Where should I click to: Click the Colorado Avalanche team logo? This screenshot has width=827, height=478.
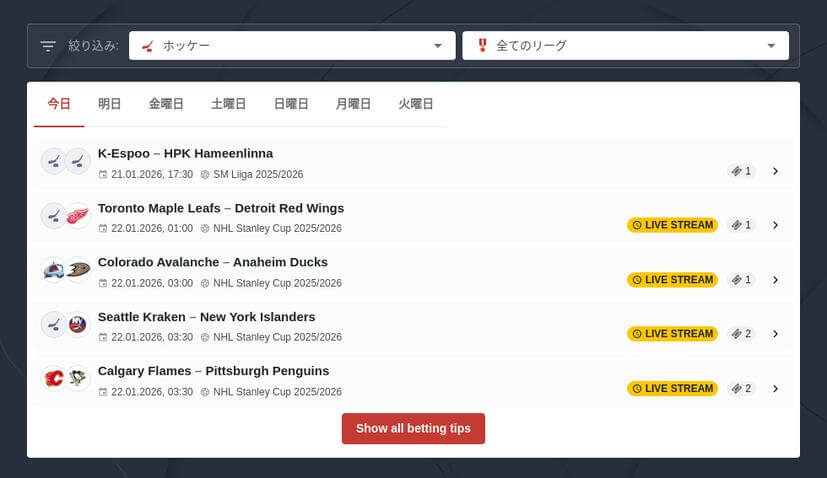click(x=54, y=270)
